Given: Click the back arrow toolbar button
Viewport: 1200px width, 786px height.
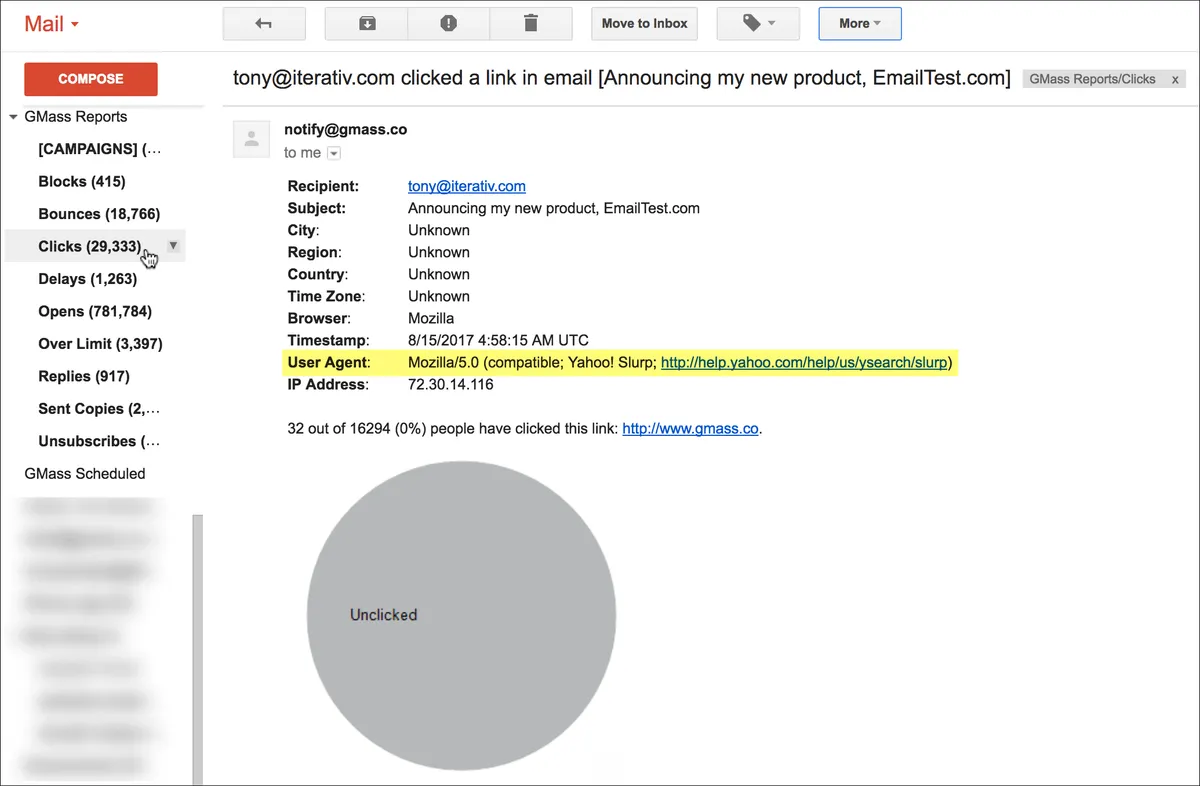Looking at the screenshot, I should pyautogui.click(x=264, y=23).
